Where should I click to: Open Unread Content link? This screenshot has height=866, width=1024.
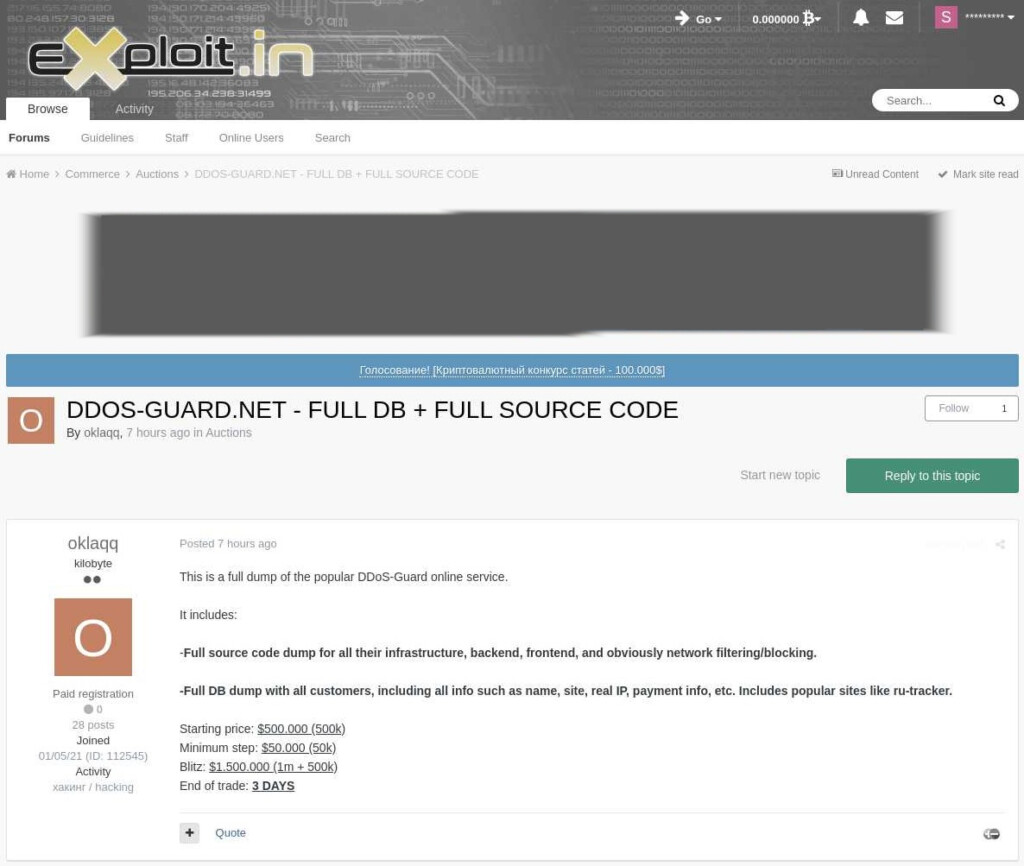coord(875,174)
